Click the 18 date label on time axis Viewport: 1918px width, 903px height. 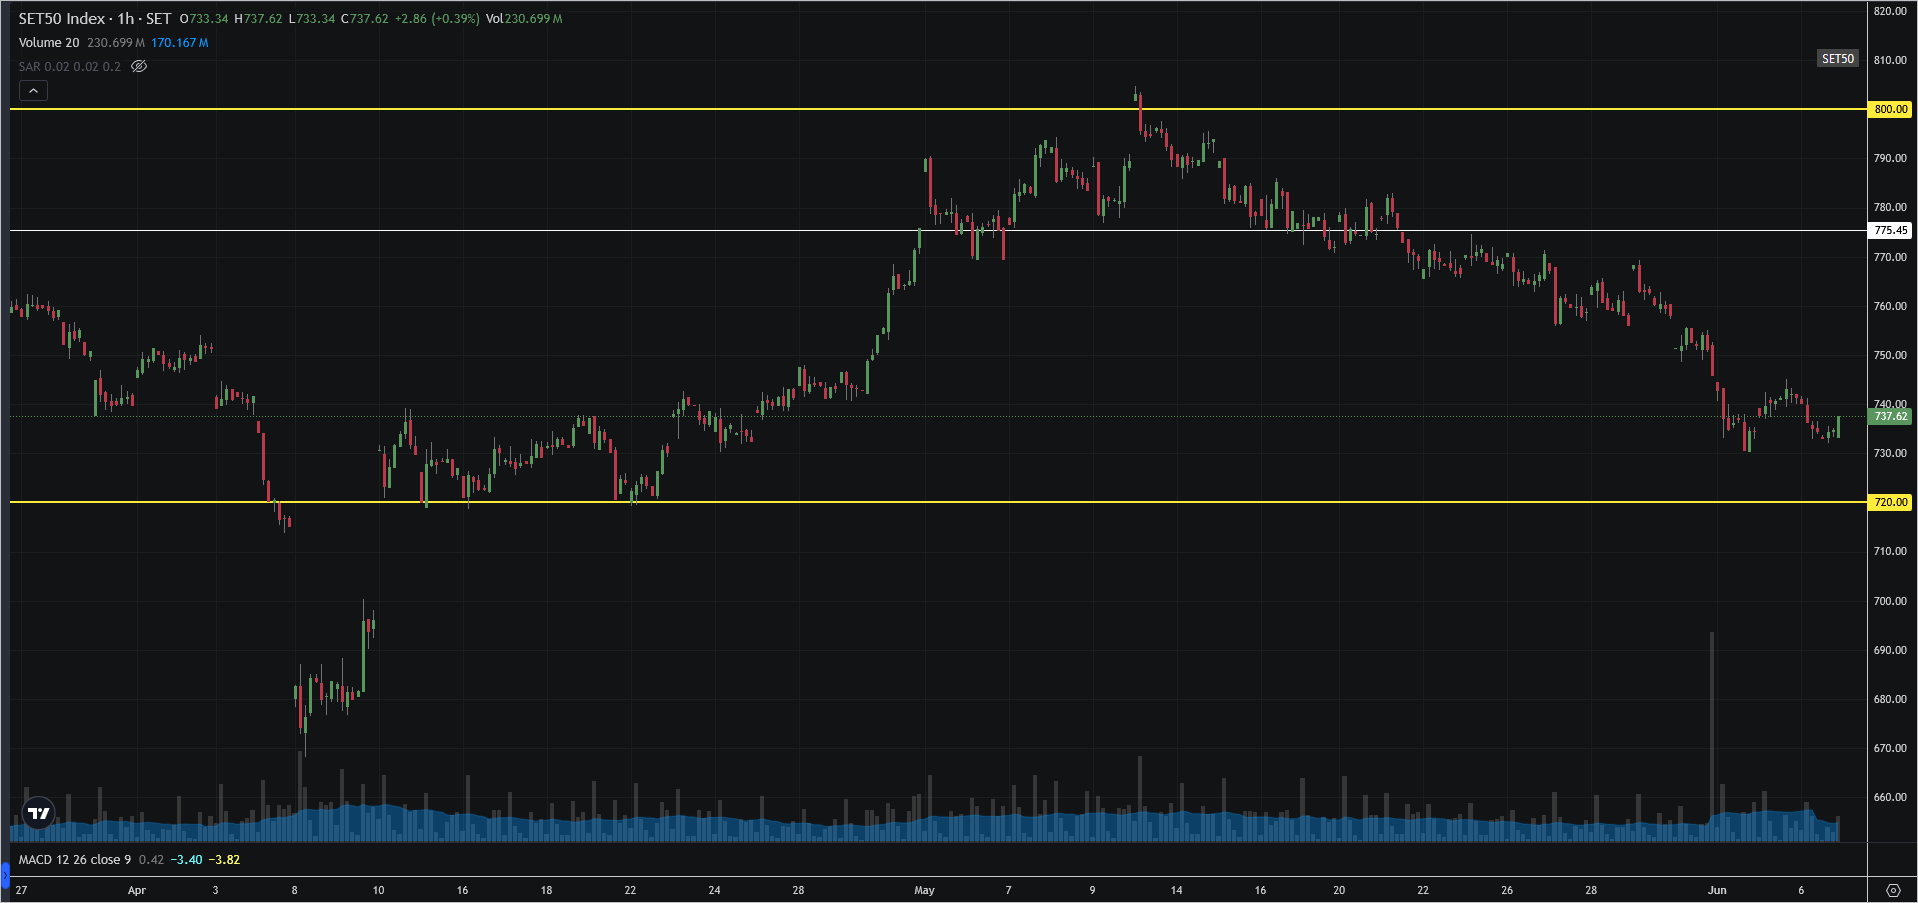click(546, 890)
